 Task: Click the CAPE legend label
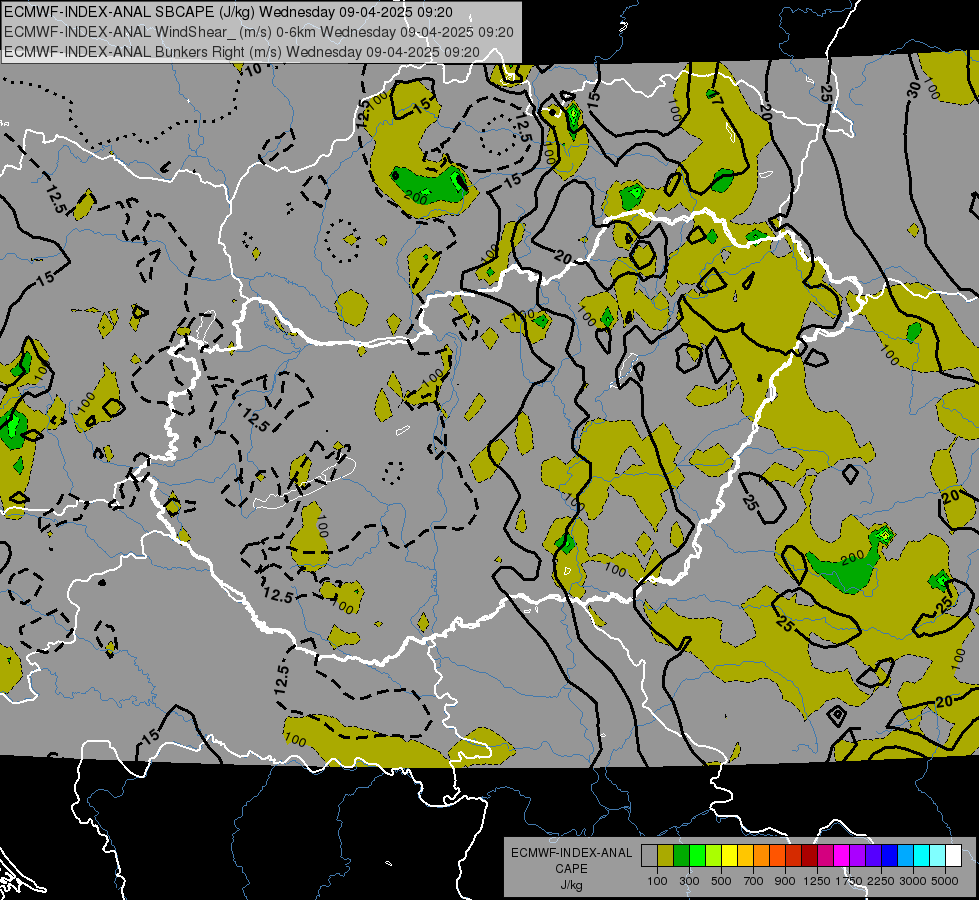click(571, 869)
